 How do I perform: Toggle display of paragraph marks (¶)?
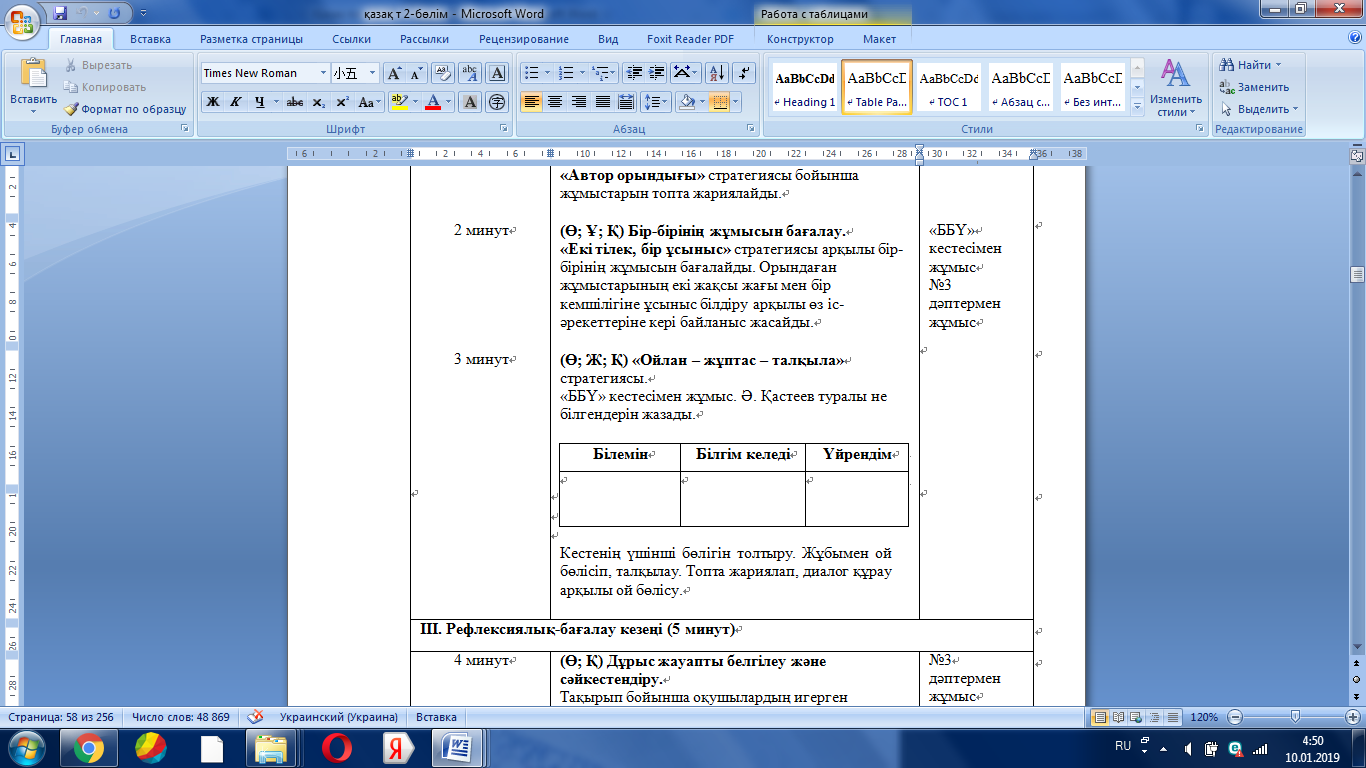[744, 73]
